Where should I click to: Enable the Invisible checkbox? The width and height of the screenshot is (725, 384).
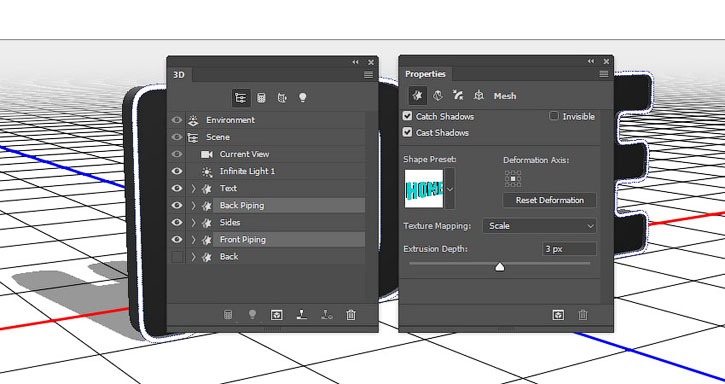click(x=553, y=116)
